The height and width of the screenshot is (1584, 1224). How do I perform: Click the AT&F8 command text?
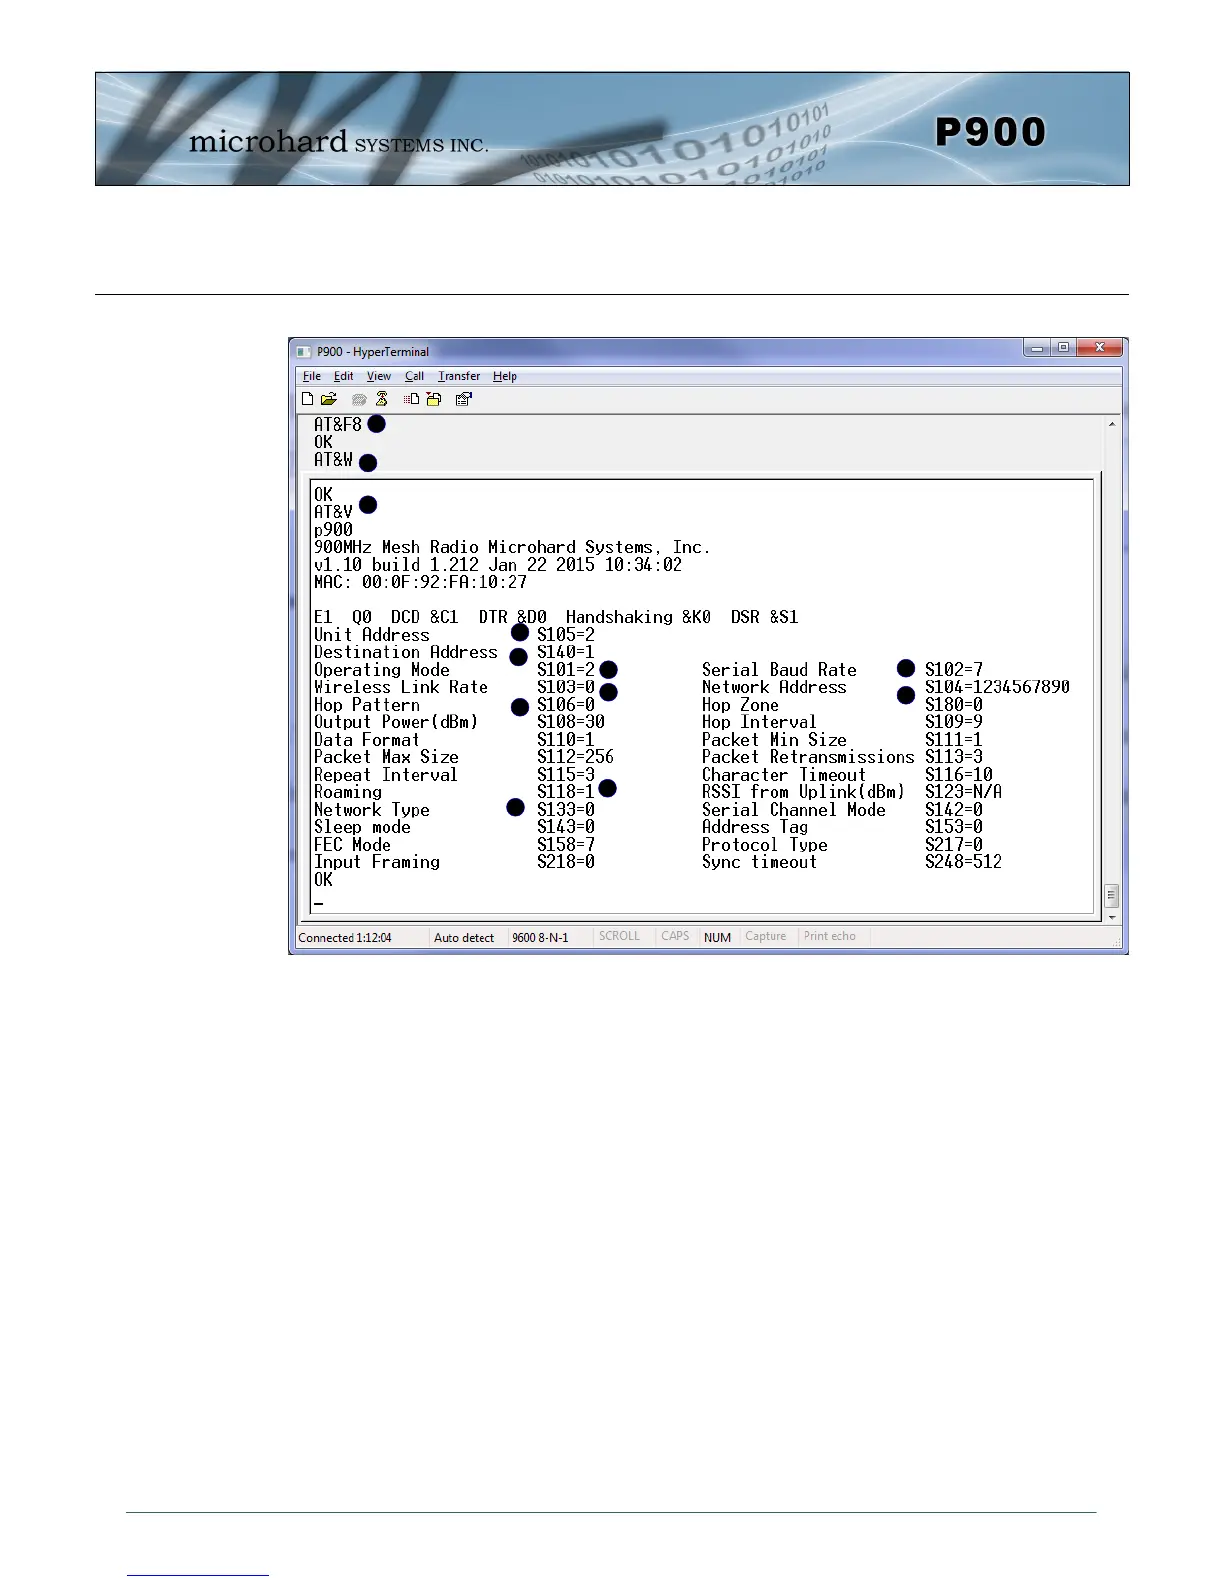pyautogui.click(x=338, y=425)
